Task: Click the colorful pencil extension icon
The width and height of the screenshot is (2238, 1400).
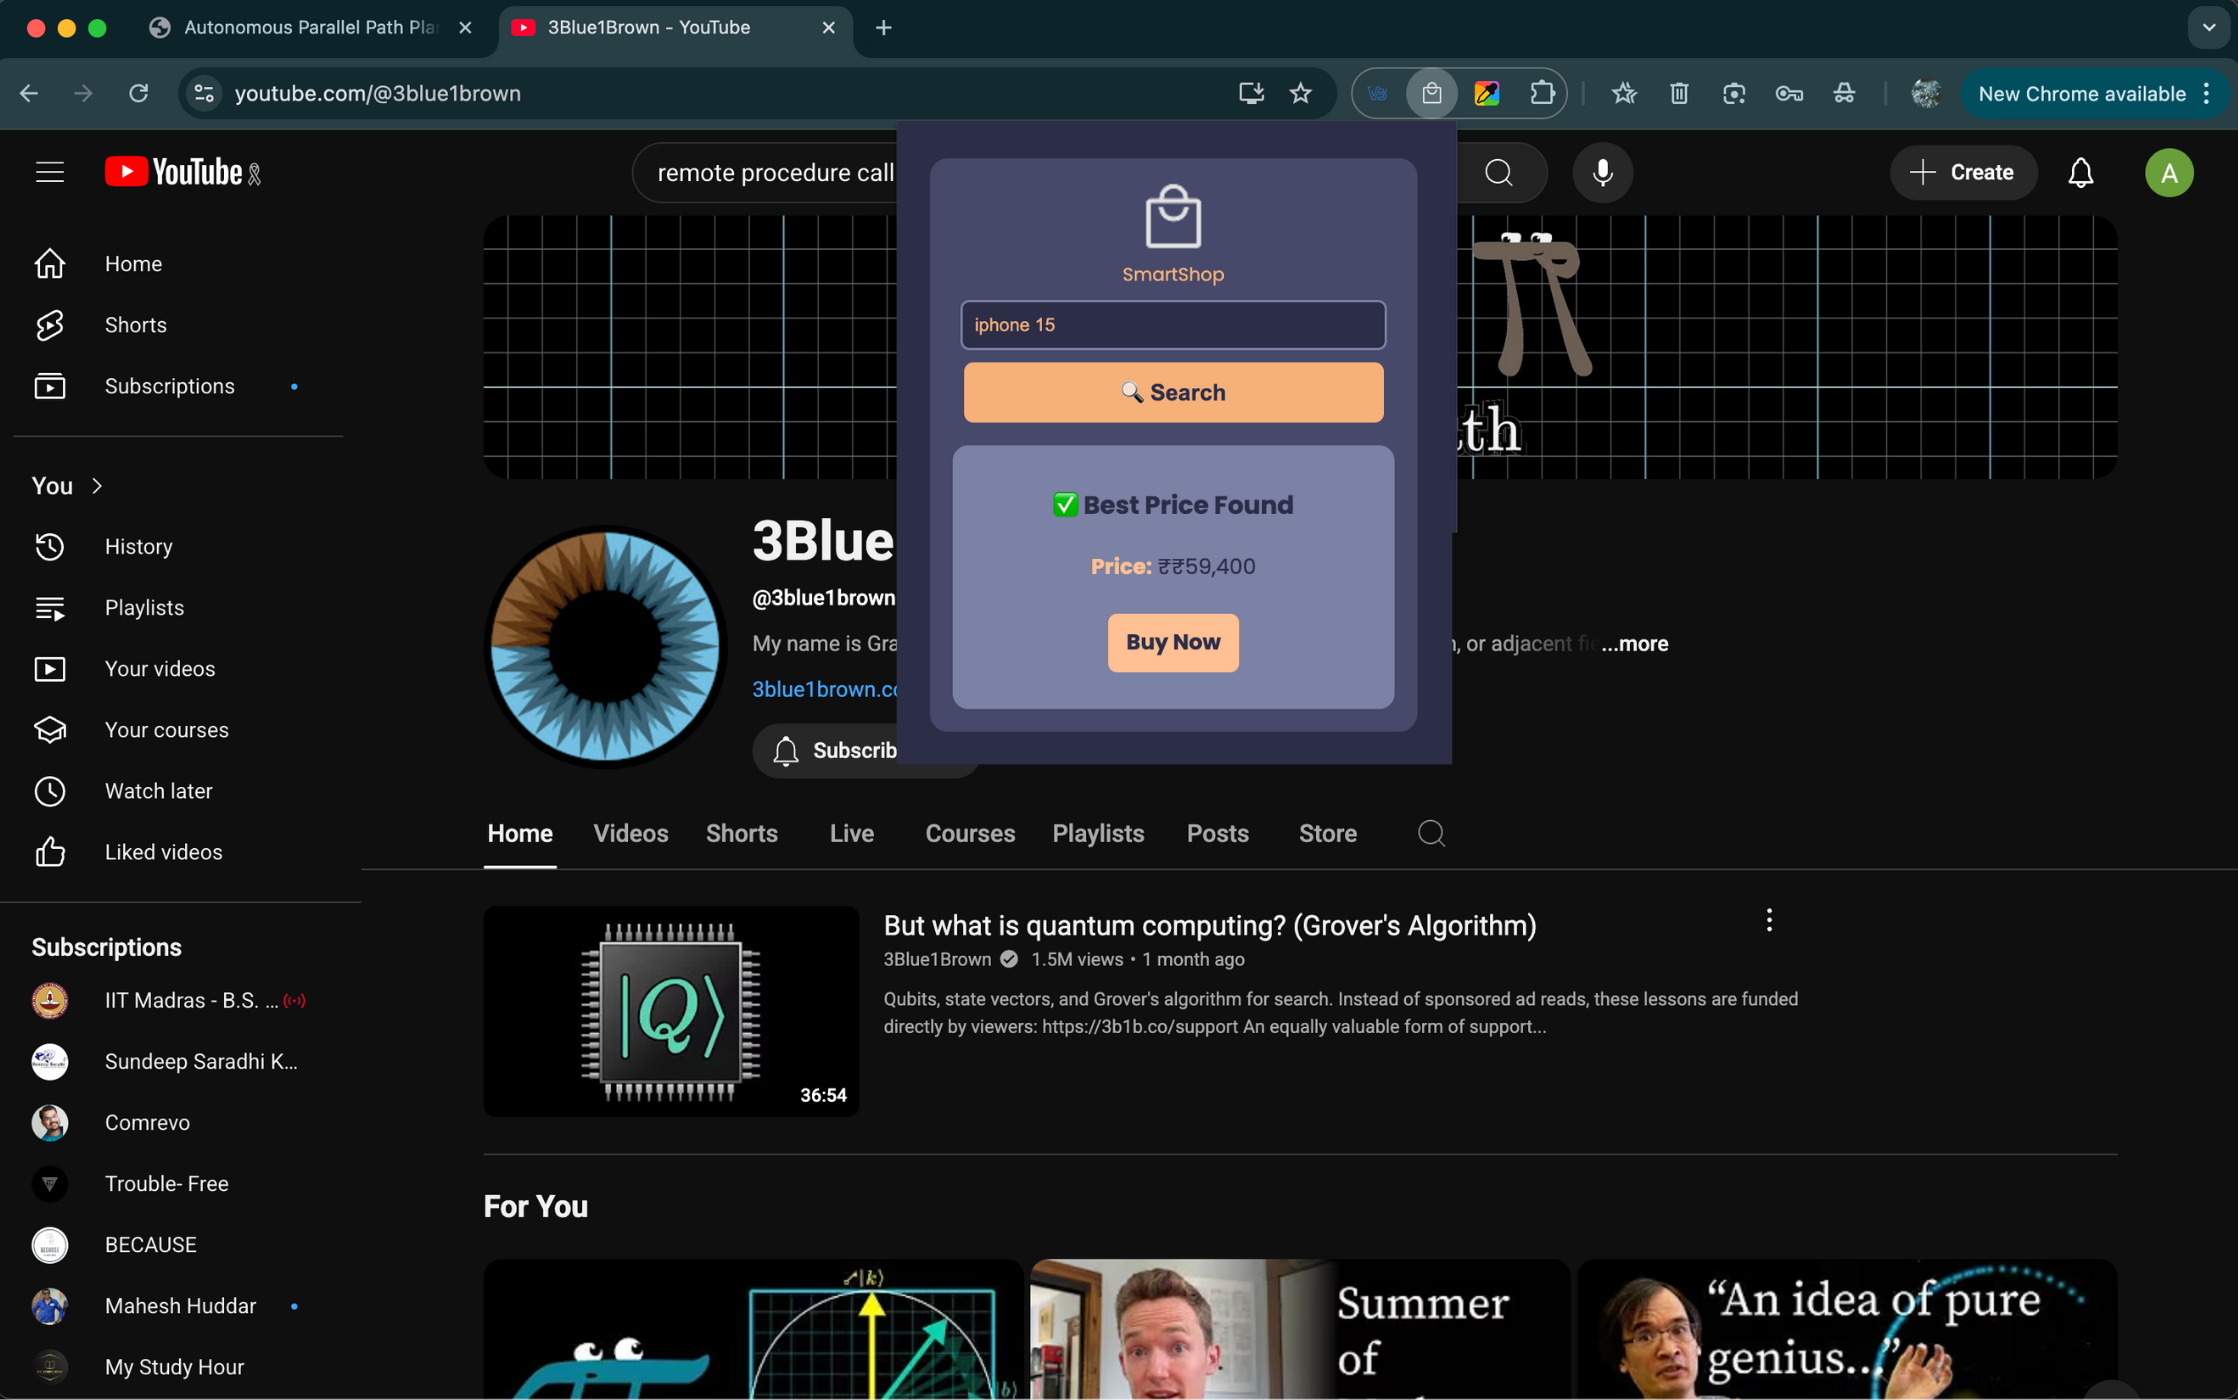Action: pyautogui.click(x=1486, y=93)
